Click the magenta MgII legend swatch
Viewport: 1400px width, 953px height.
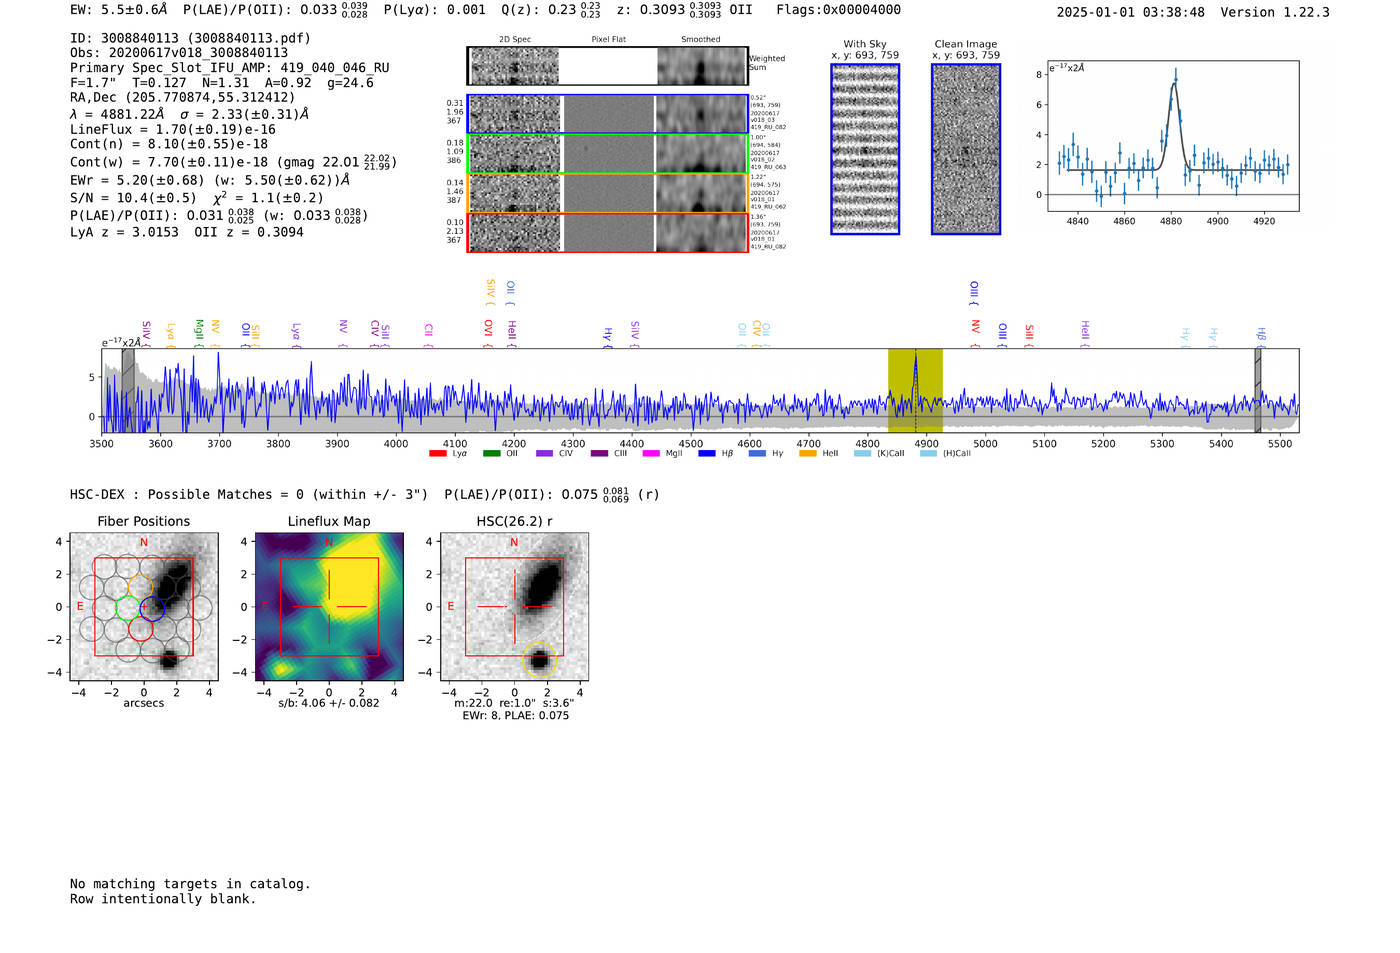(x=651, y=453)
